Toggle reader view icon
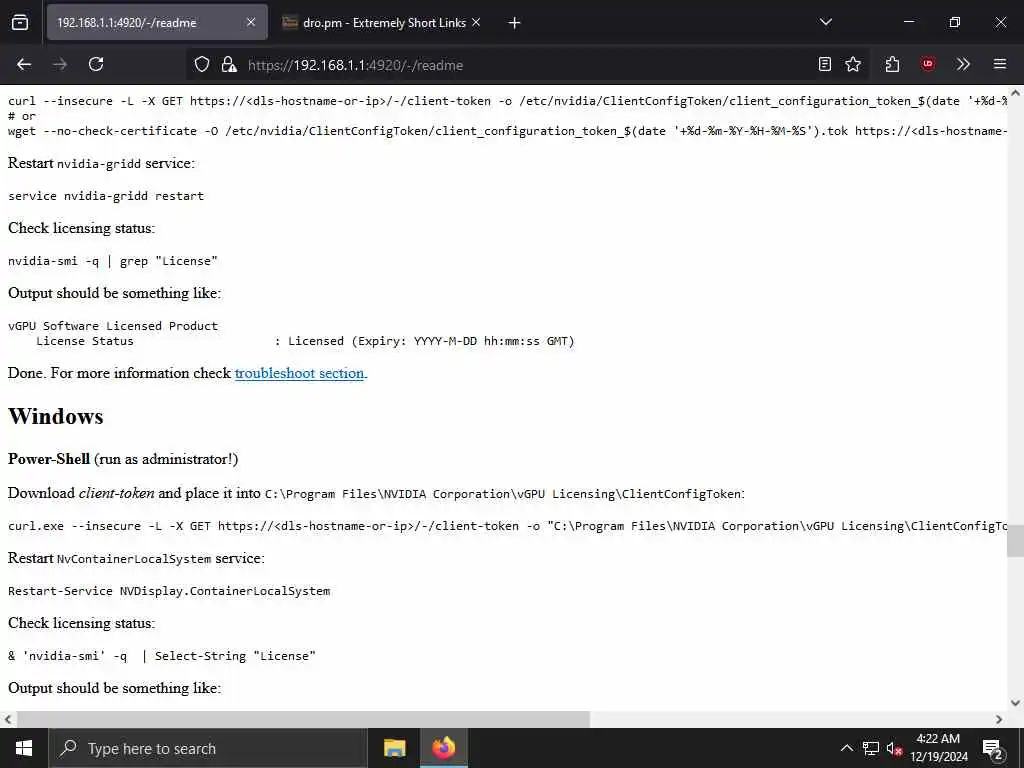This screenshot has width=1024, height=768. 825,64
